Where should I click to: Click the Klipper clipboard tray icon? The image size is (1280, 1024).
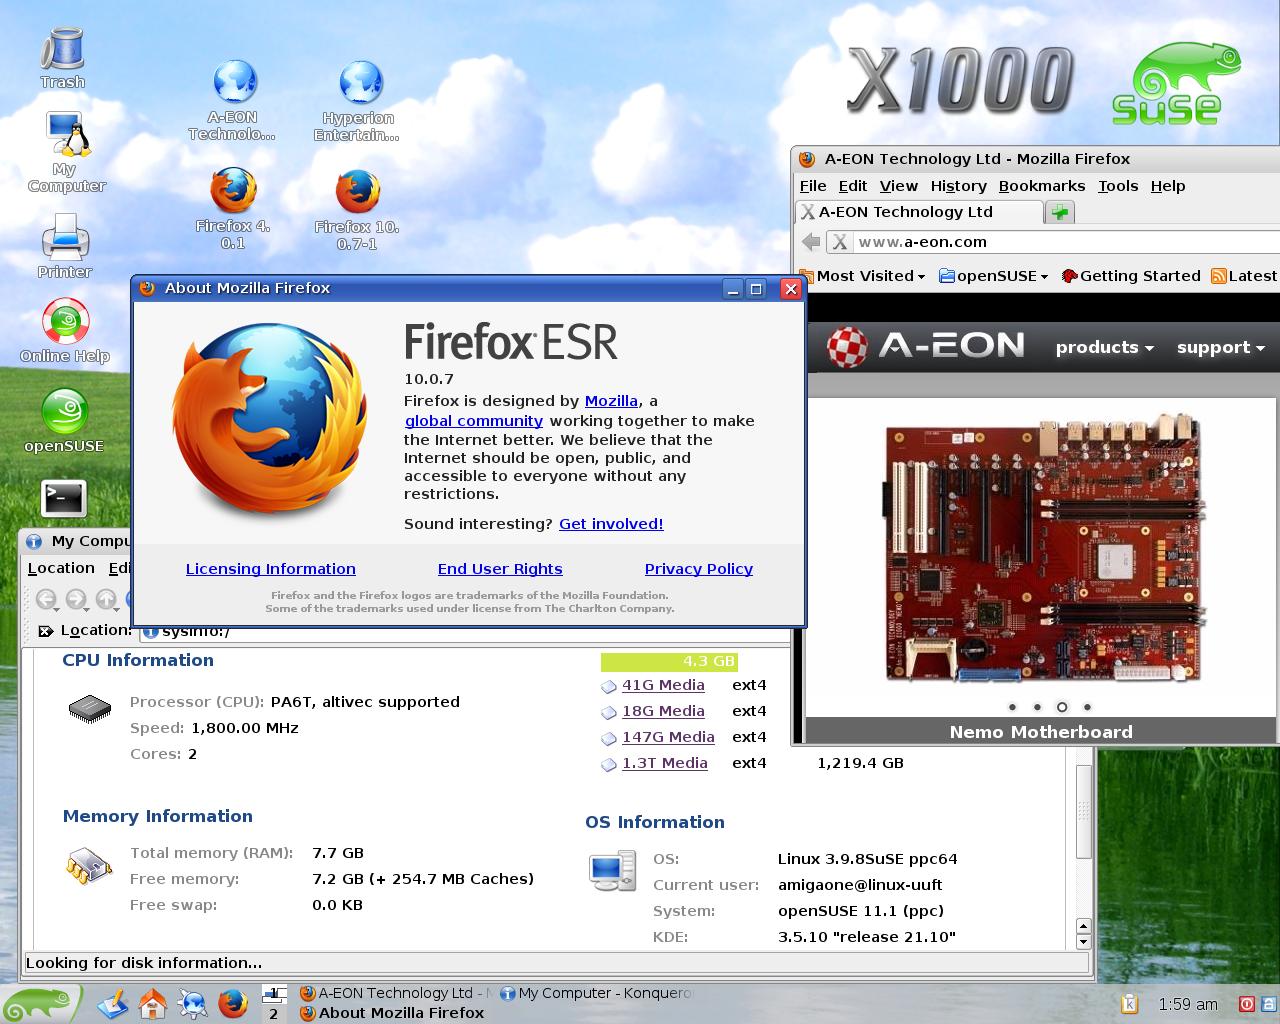[1129, 1004]
